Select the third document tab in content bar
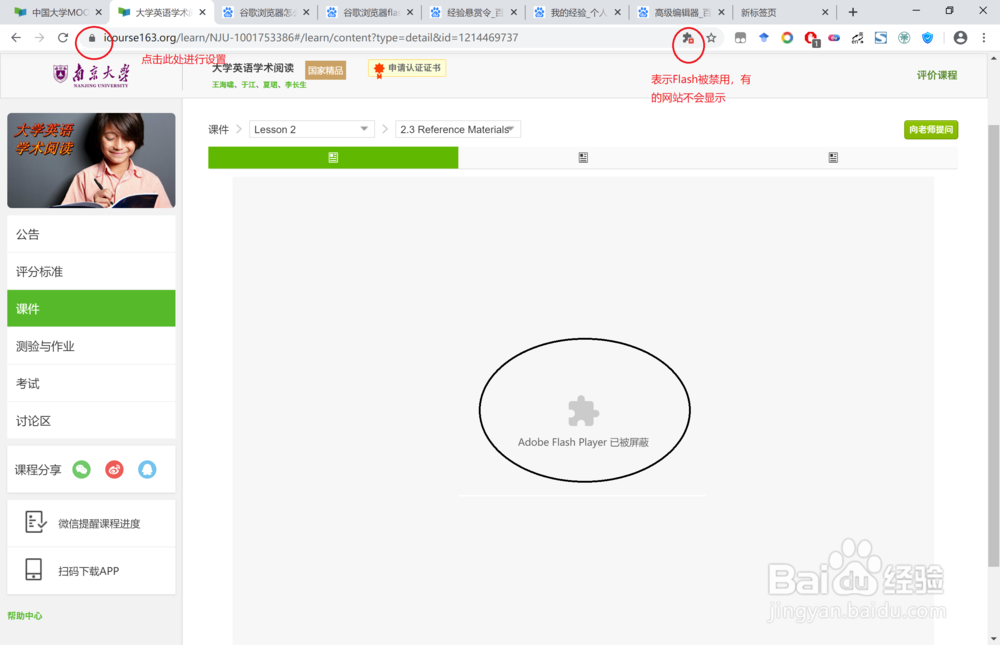This screenshot has height=645, width=1000. coord(833,158)
